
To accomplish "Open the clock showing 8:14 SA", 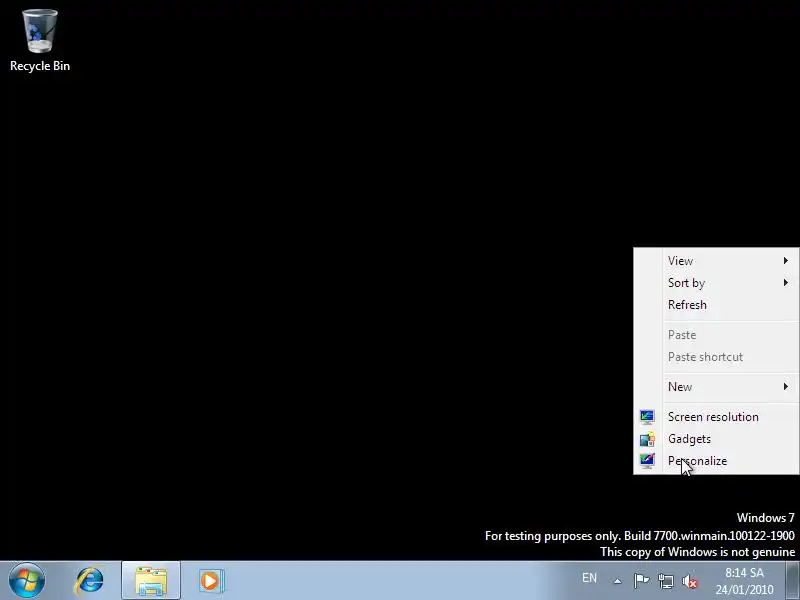I will (x=744, y=581).
